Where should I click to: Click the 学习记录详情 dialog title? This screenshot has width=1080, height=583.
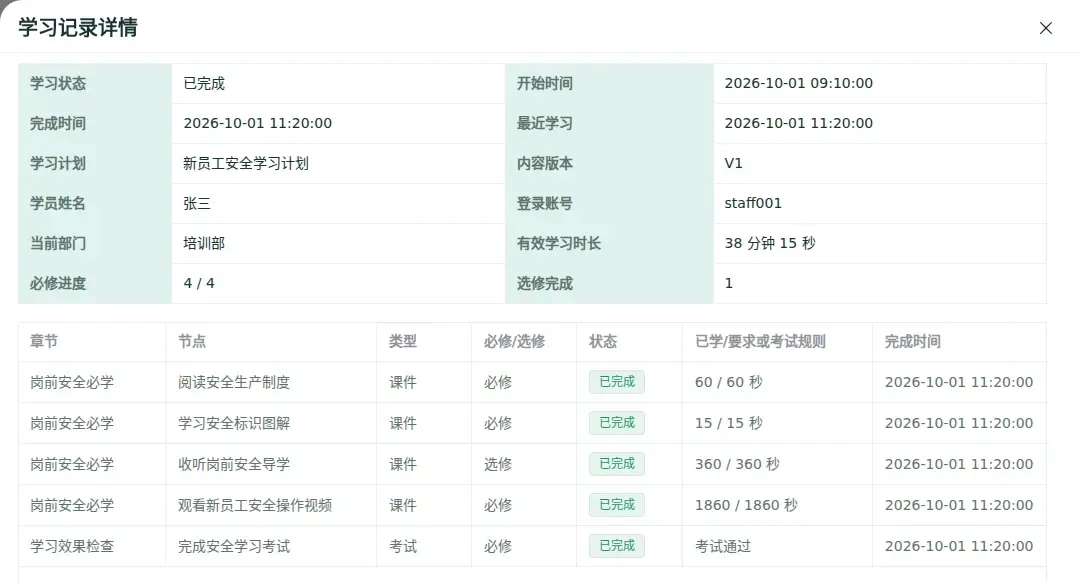click(78, 28)
